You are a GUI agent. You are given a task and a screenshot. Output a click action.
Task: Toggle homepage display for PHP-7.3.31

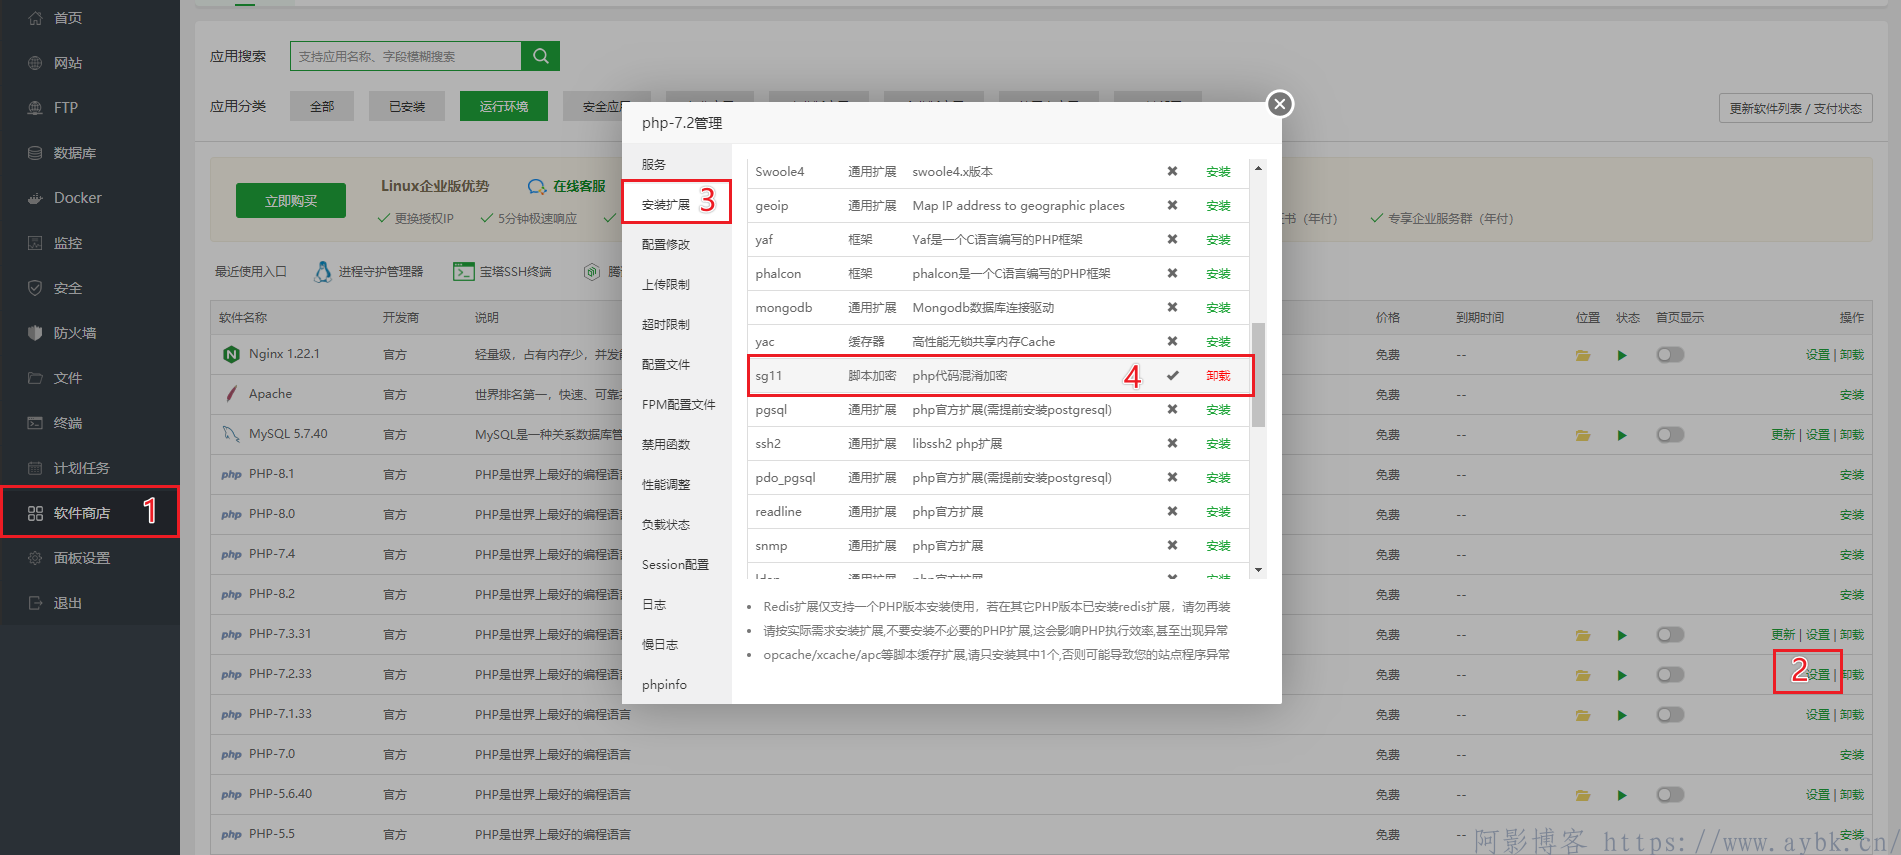[1670, 635]
